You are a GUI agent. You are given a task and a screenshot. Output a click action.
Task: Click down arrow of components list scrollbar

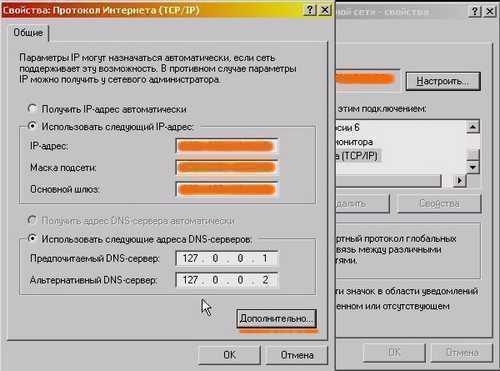pos(473,167)
